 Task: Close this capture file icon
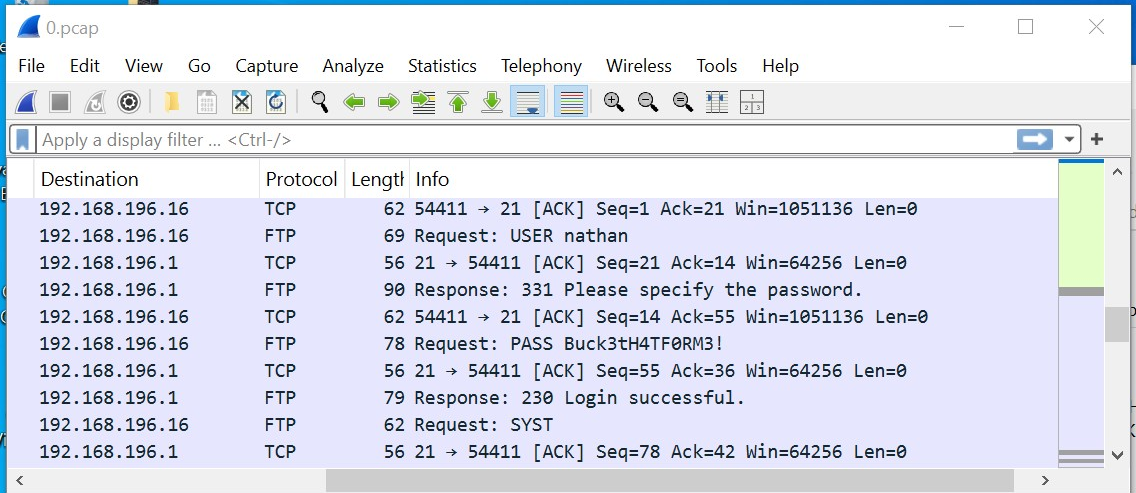(241, 102)
